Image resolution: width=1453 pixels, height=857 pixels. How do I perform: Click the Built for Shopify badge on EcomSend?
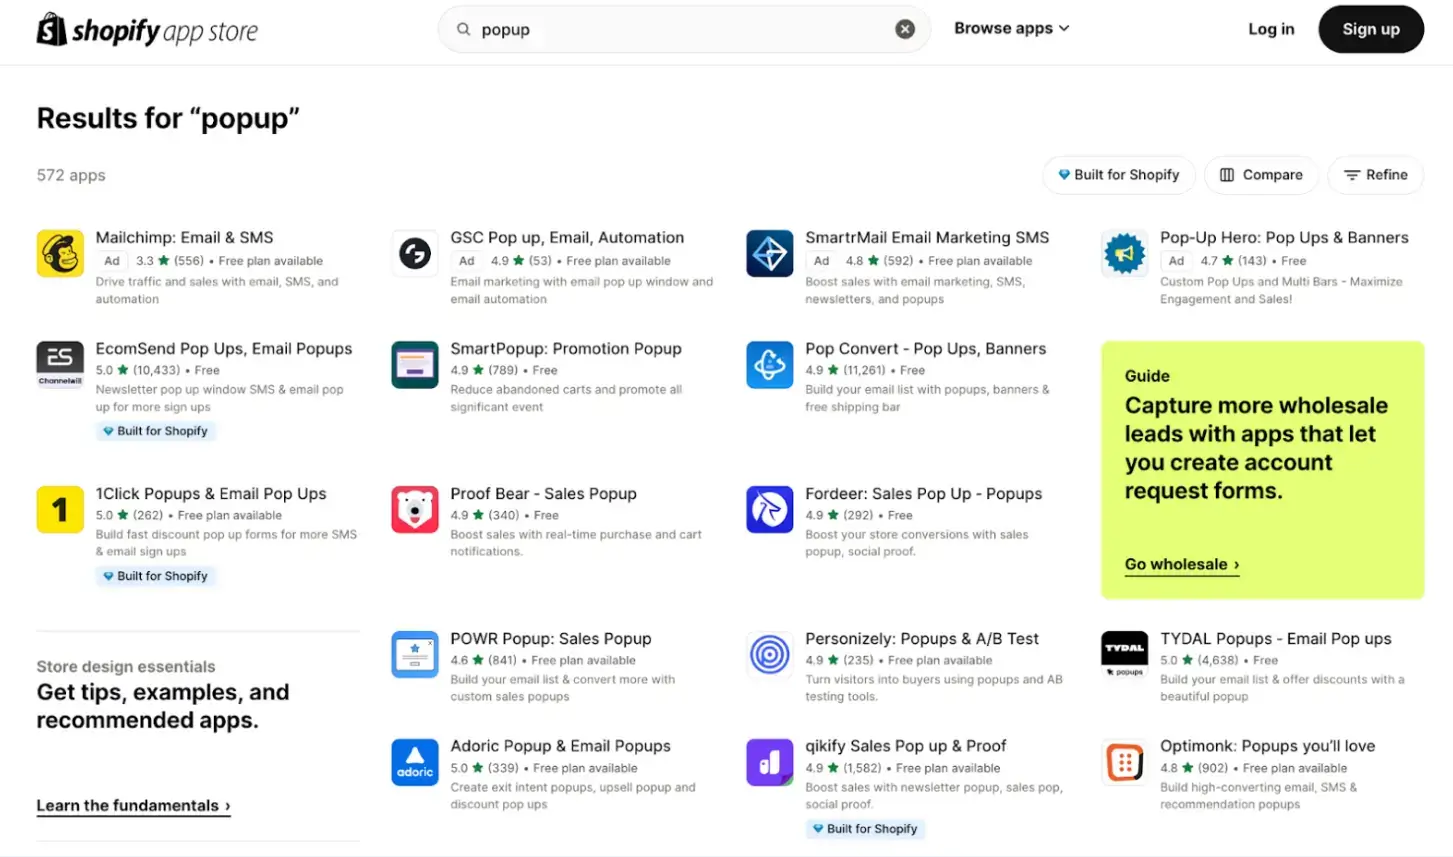pyautogui.click(x=155, y=430)
